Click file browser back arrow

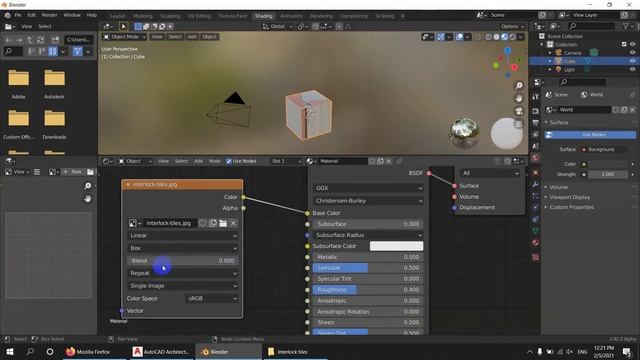pos(9,40)
